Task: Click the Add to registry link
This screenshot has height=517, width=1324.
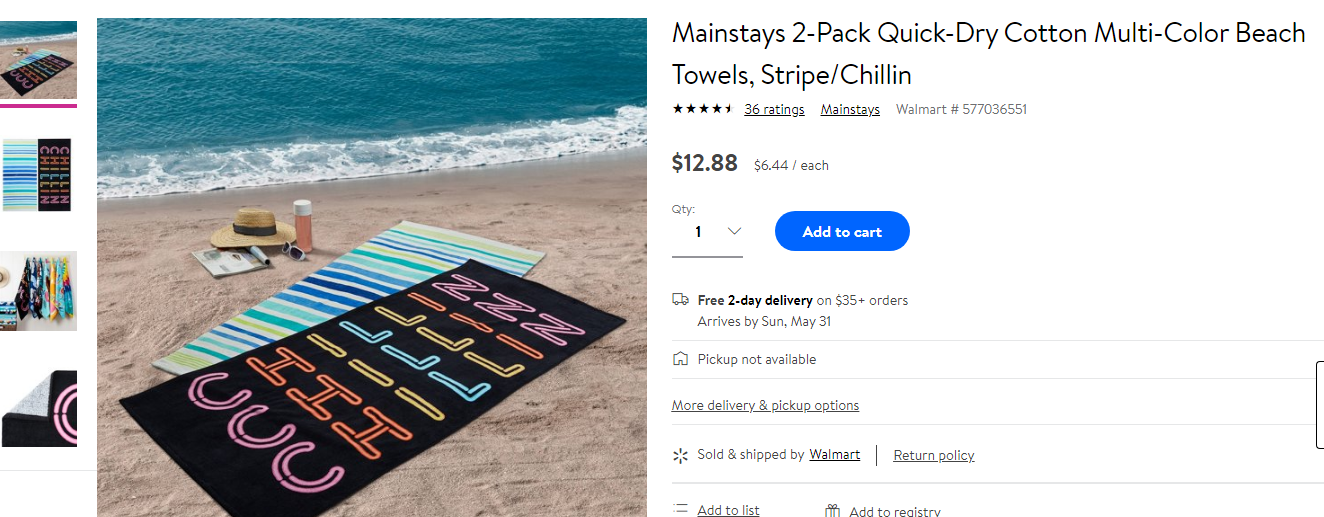Action: (x=894, y=511)
